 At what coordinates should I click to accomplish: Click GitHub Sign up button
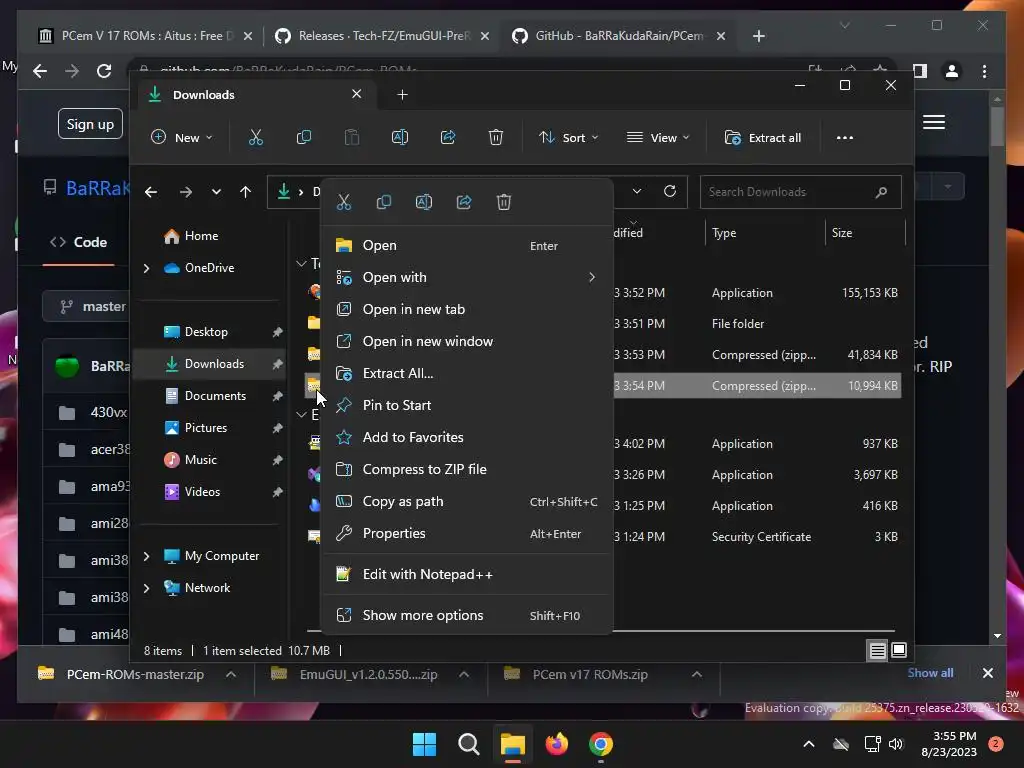90,124
